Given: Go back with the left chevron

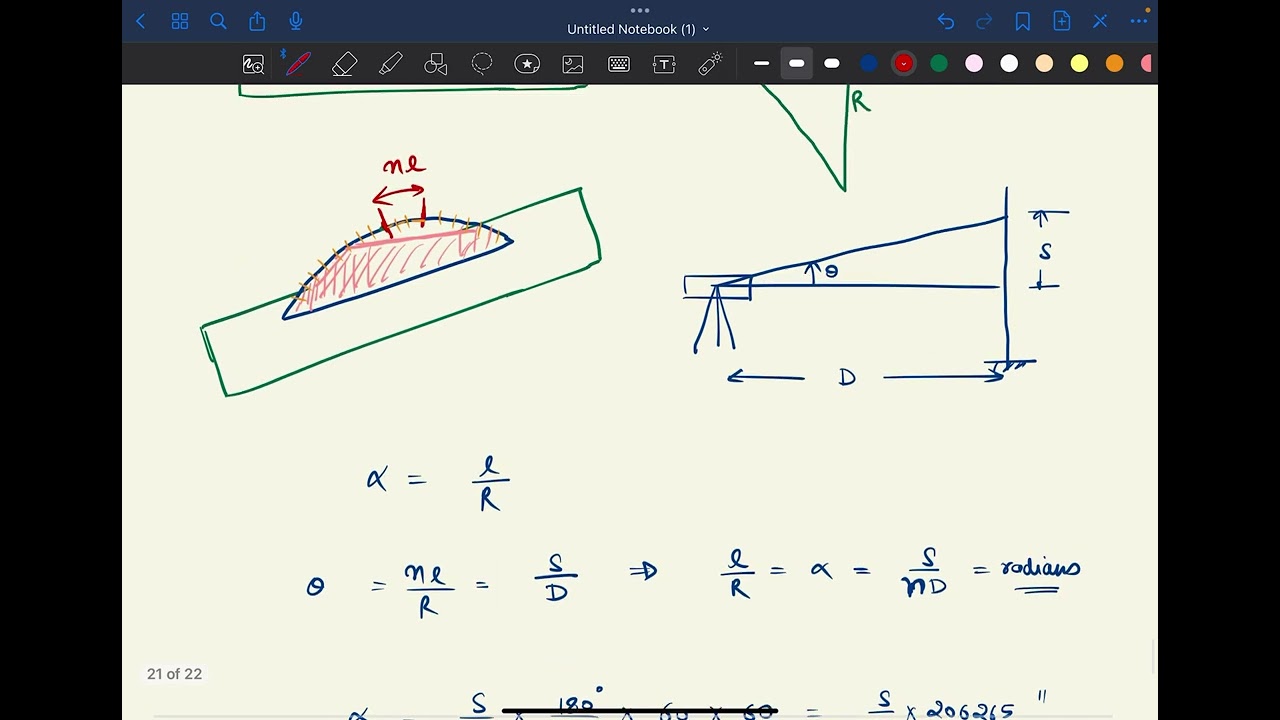Looking at the screenshot, I should point(140,21).
